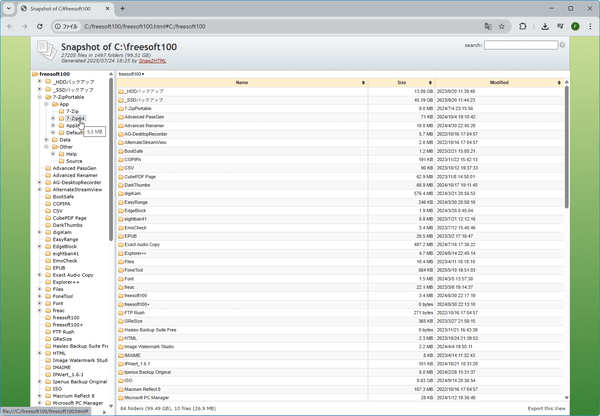600x416 pixels.
Task: Go back using the browser back arrow
Action: pos(10,26)
